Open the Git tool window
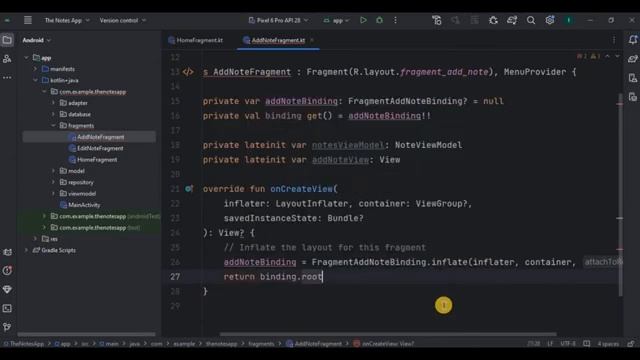Screen dimensions: 640x360 7,327
